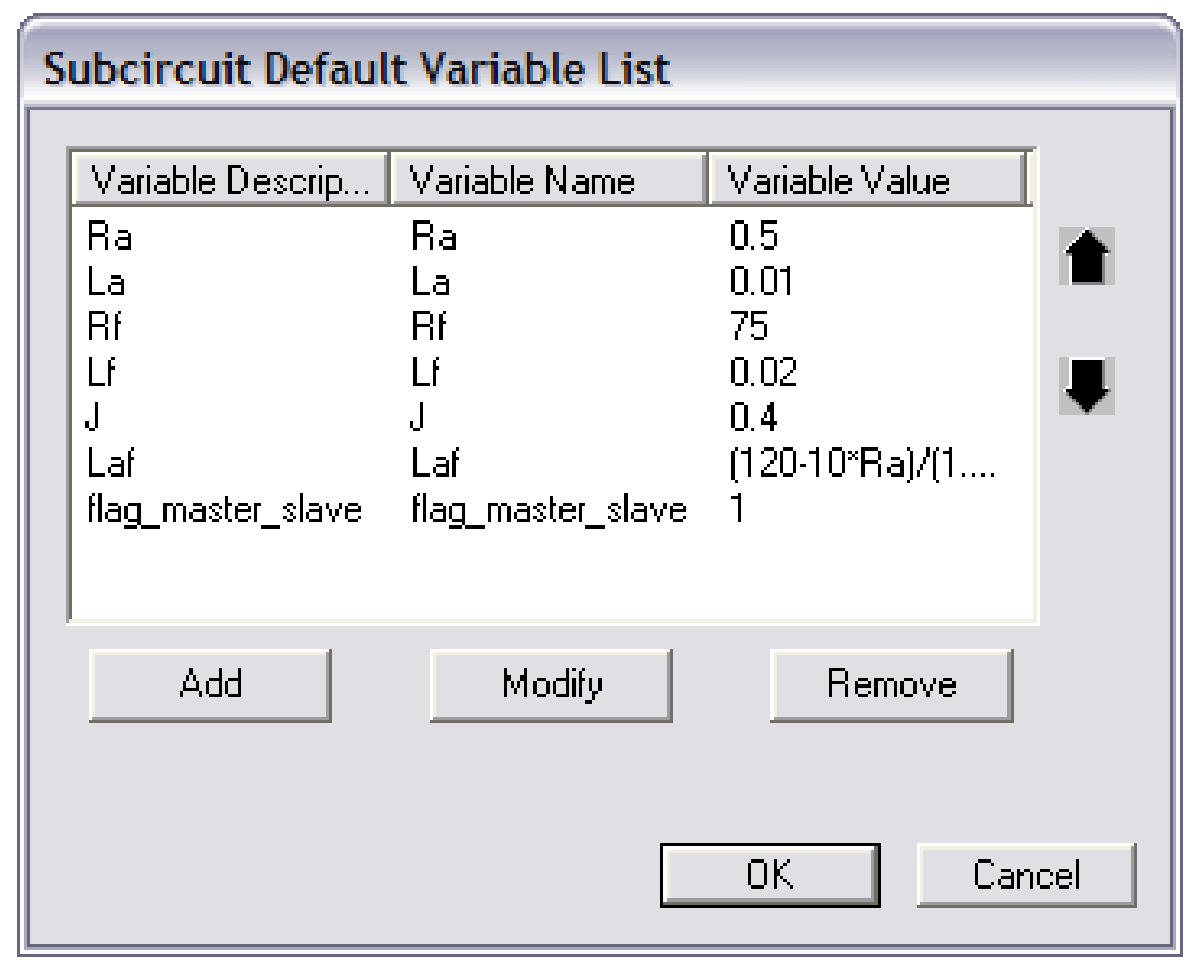Click Lf in the Variable Name column
The height and width of the screenshot is (961, 1192).
(426, 372)
